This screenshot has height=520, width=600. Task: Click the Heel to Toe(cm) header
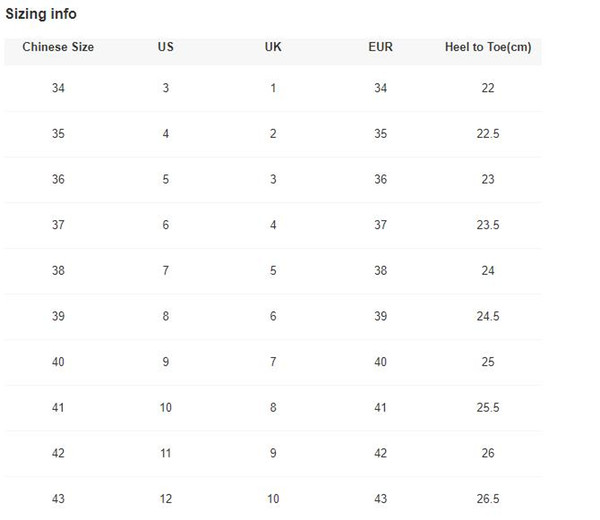click(488, 47)
